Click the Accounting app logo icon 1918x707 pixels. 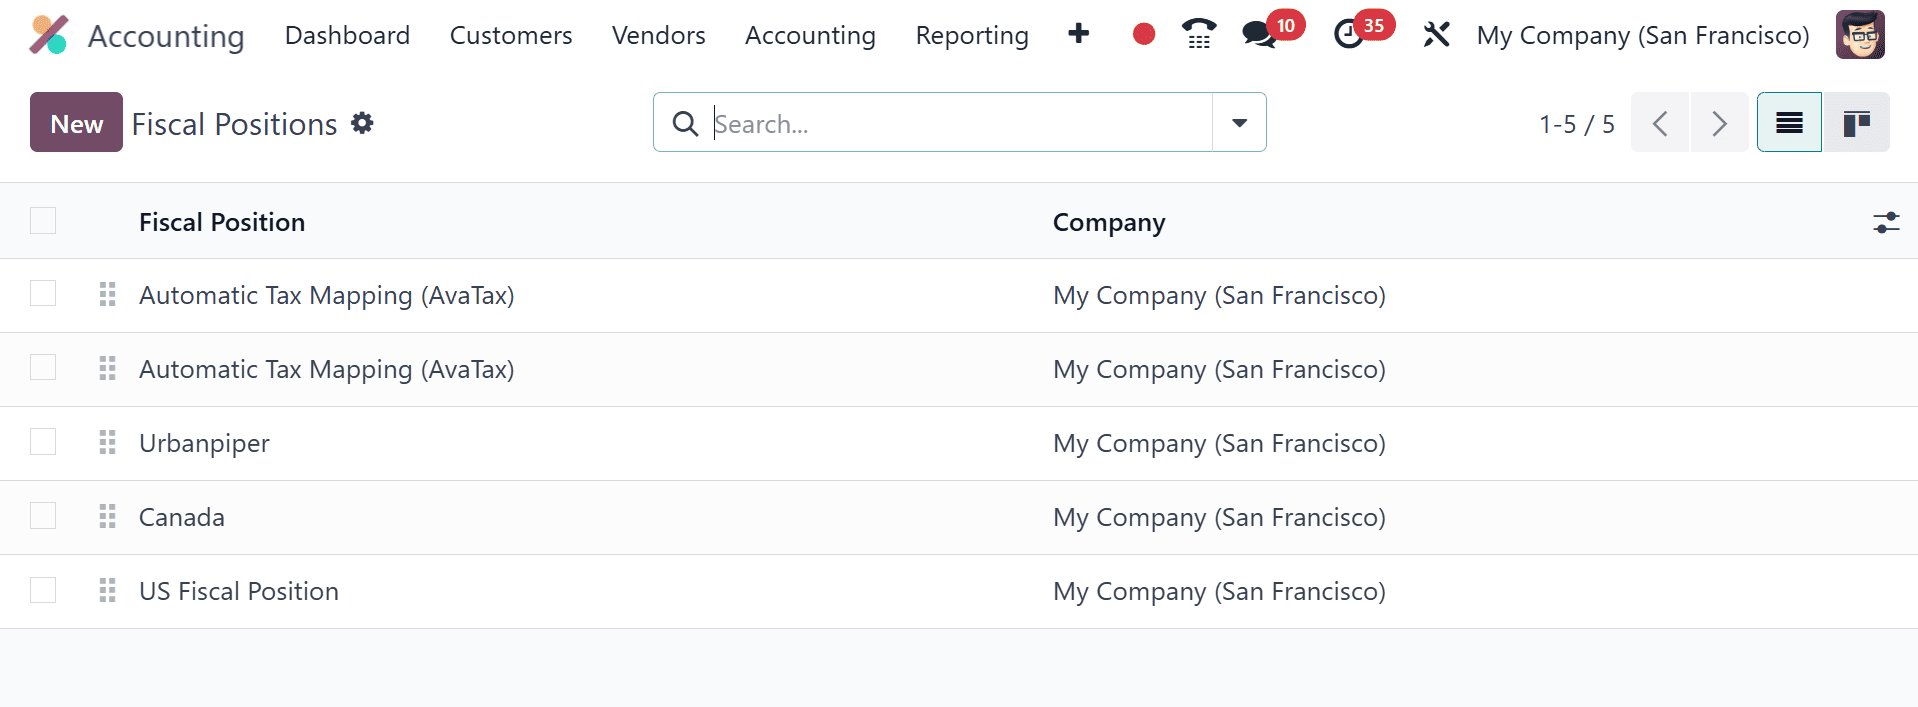click(48, 35)
